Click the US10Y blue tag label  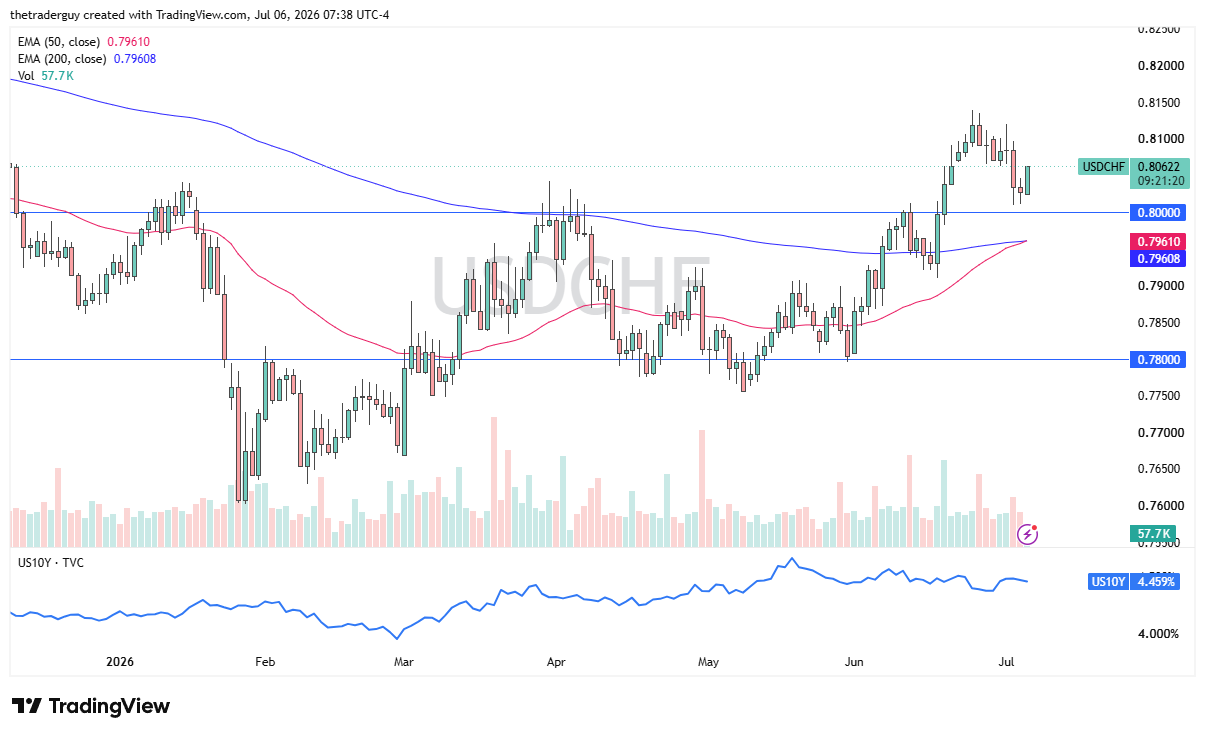tap(1108, 581)
